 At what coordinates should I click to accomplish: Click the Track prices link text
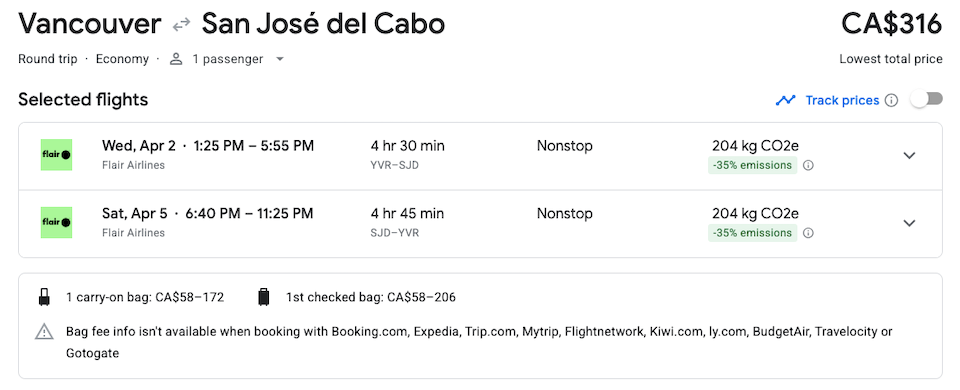click(x=842, y=100)
